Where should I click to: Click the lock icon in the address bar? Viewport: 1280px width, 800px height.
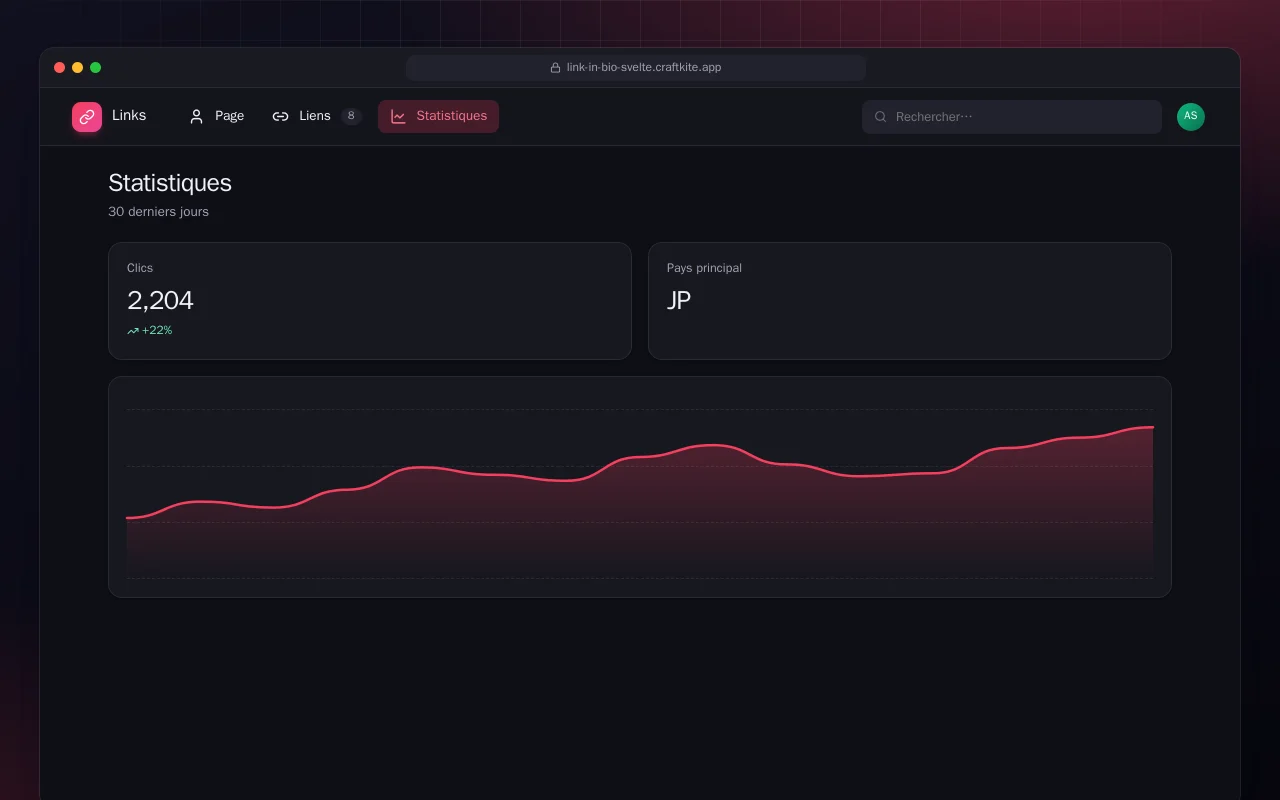[x=555, y=68]
